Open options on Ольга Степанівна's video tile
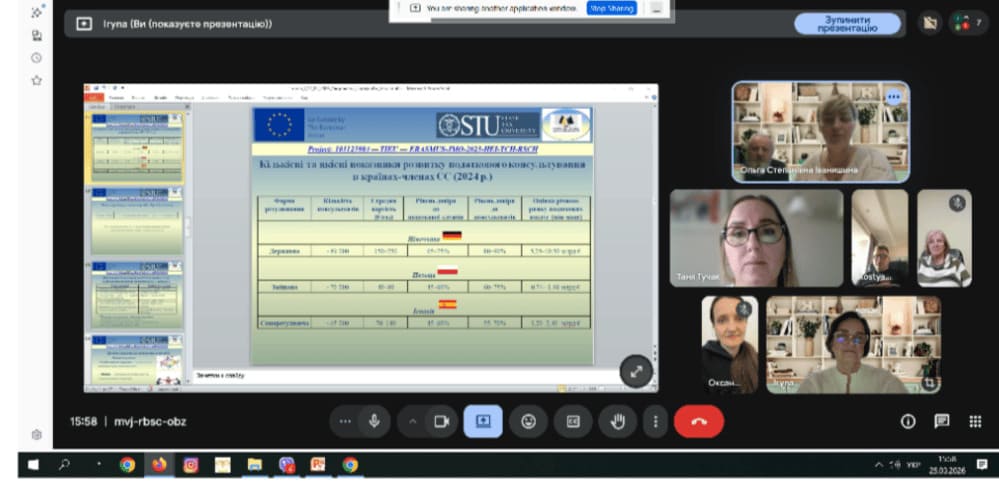This screenshot has height=492, width=999. (893, 97)
